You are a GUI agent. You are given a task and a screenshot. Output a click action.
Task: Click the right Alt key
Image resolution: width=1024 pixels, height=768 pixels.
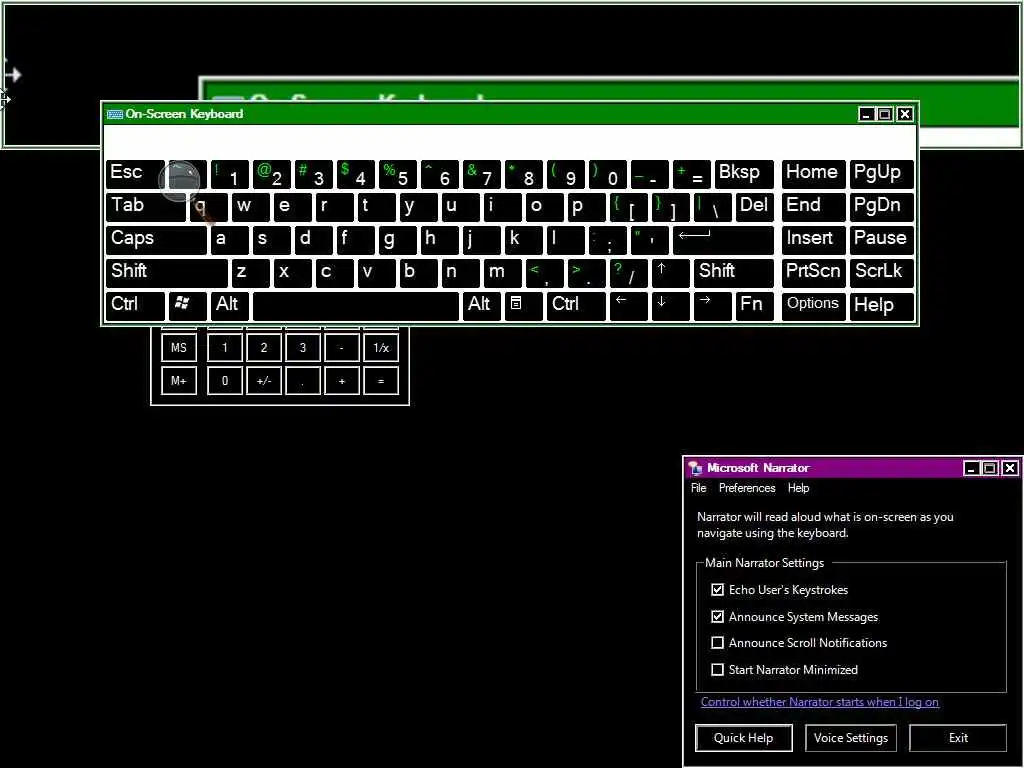[x=481, y=304]
